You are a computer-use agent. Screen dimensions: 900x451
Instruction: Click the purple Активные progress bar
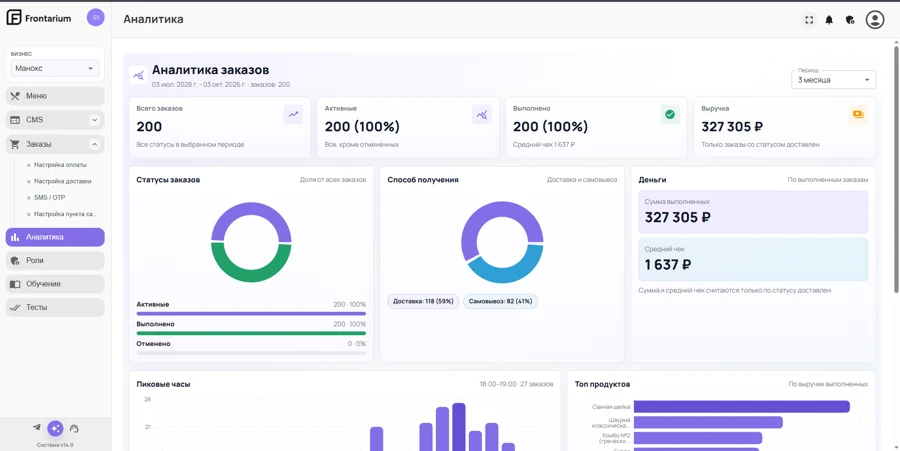(x=251, y=314)
